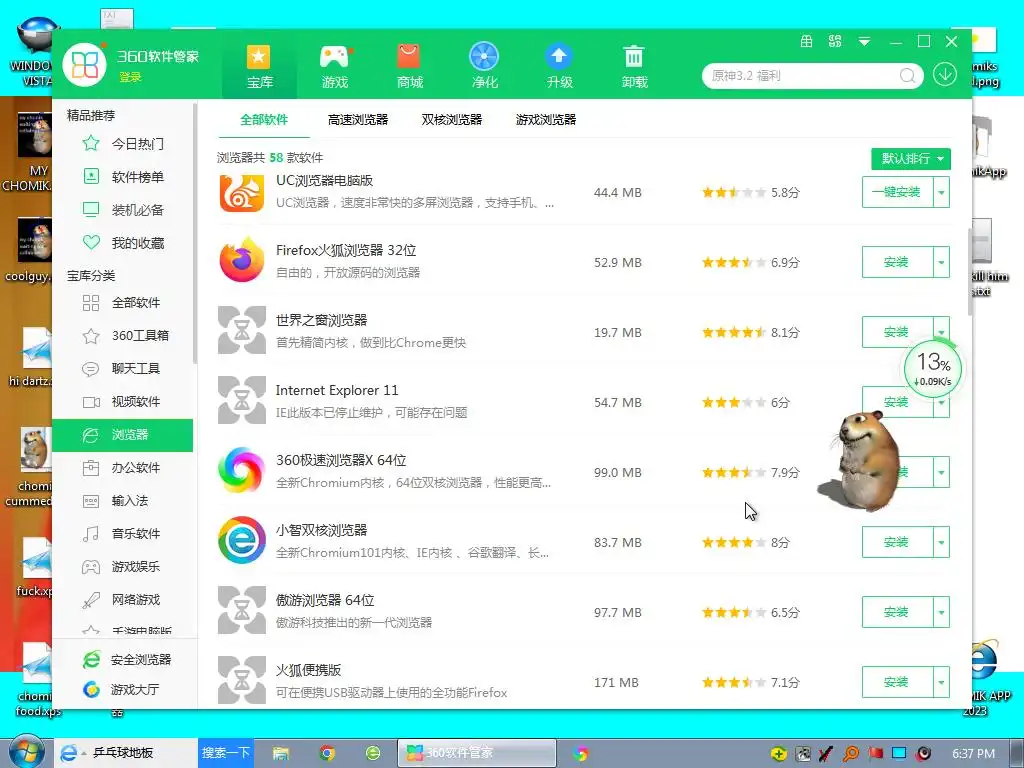
Task: Install 世界之窗浏览器
Action: click(897, 332)
